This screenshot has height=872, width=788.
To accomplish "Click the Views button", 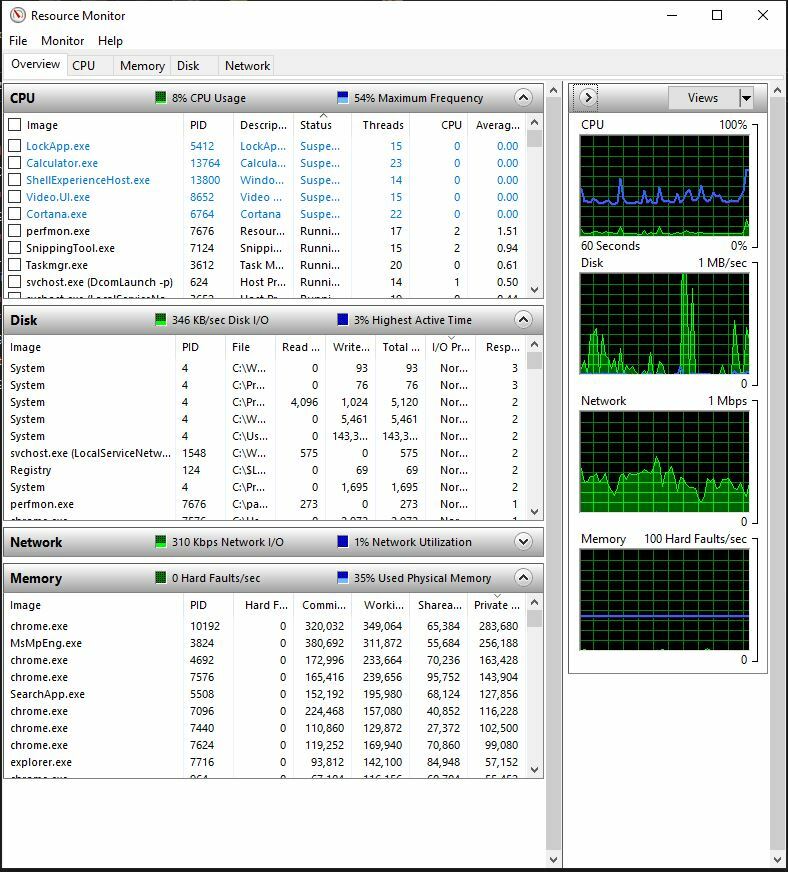I will tap(703, 98).
